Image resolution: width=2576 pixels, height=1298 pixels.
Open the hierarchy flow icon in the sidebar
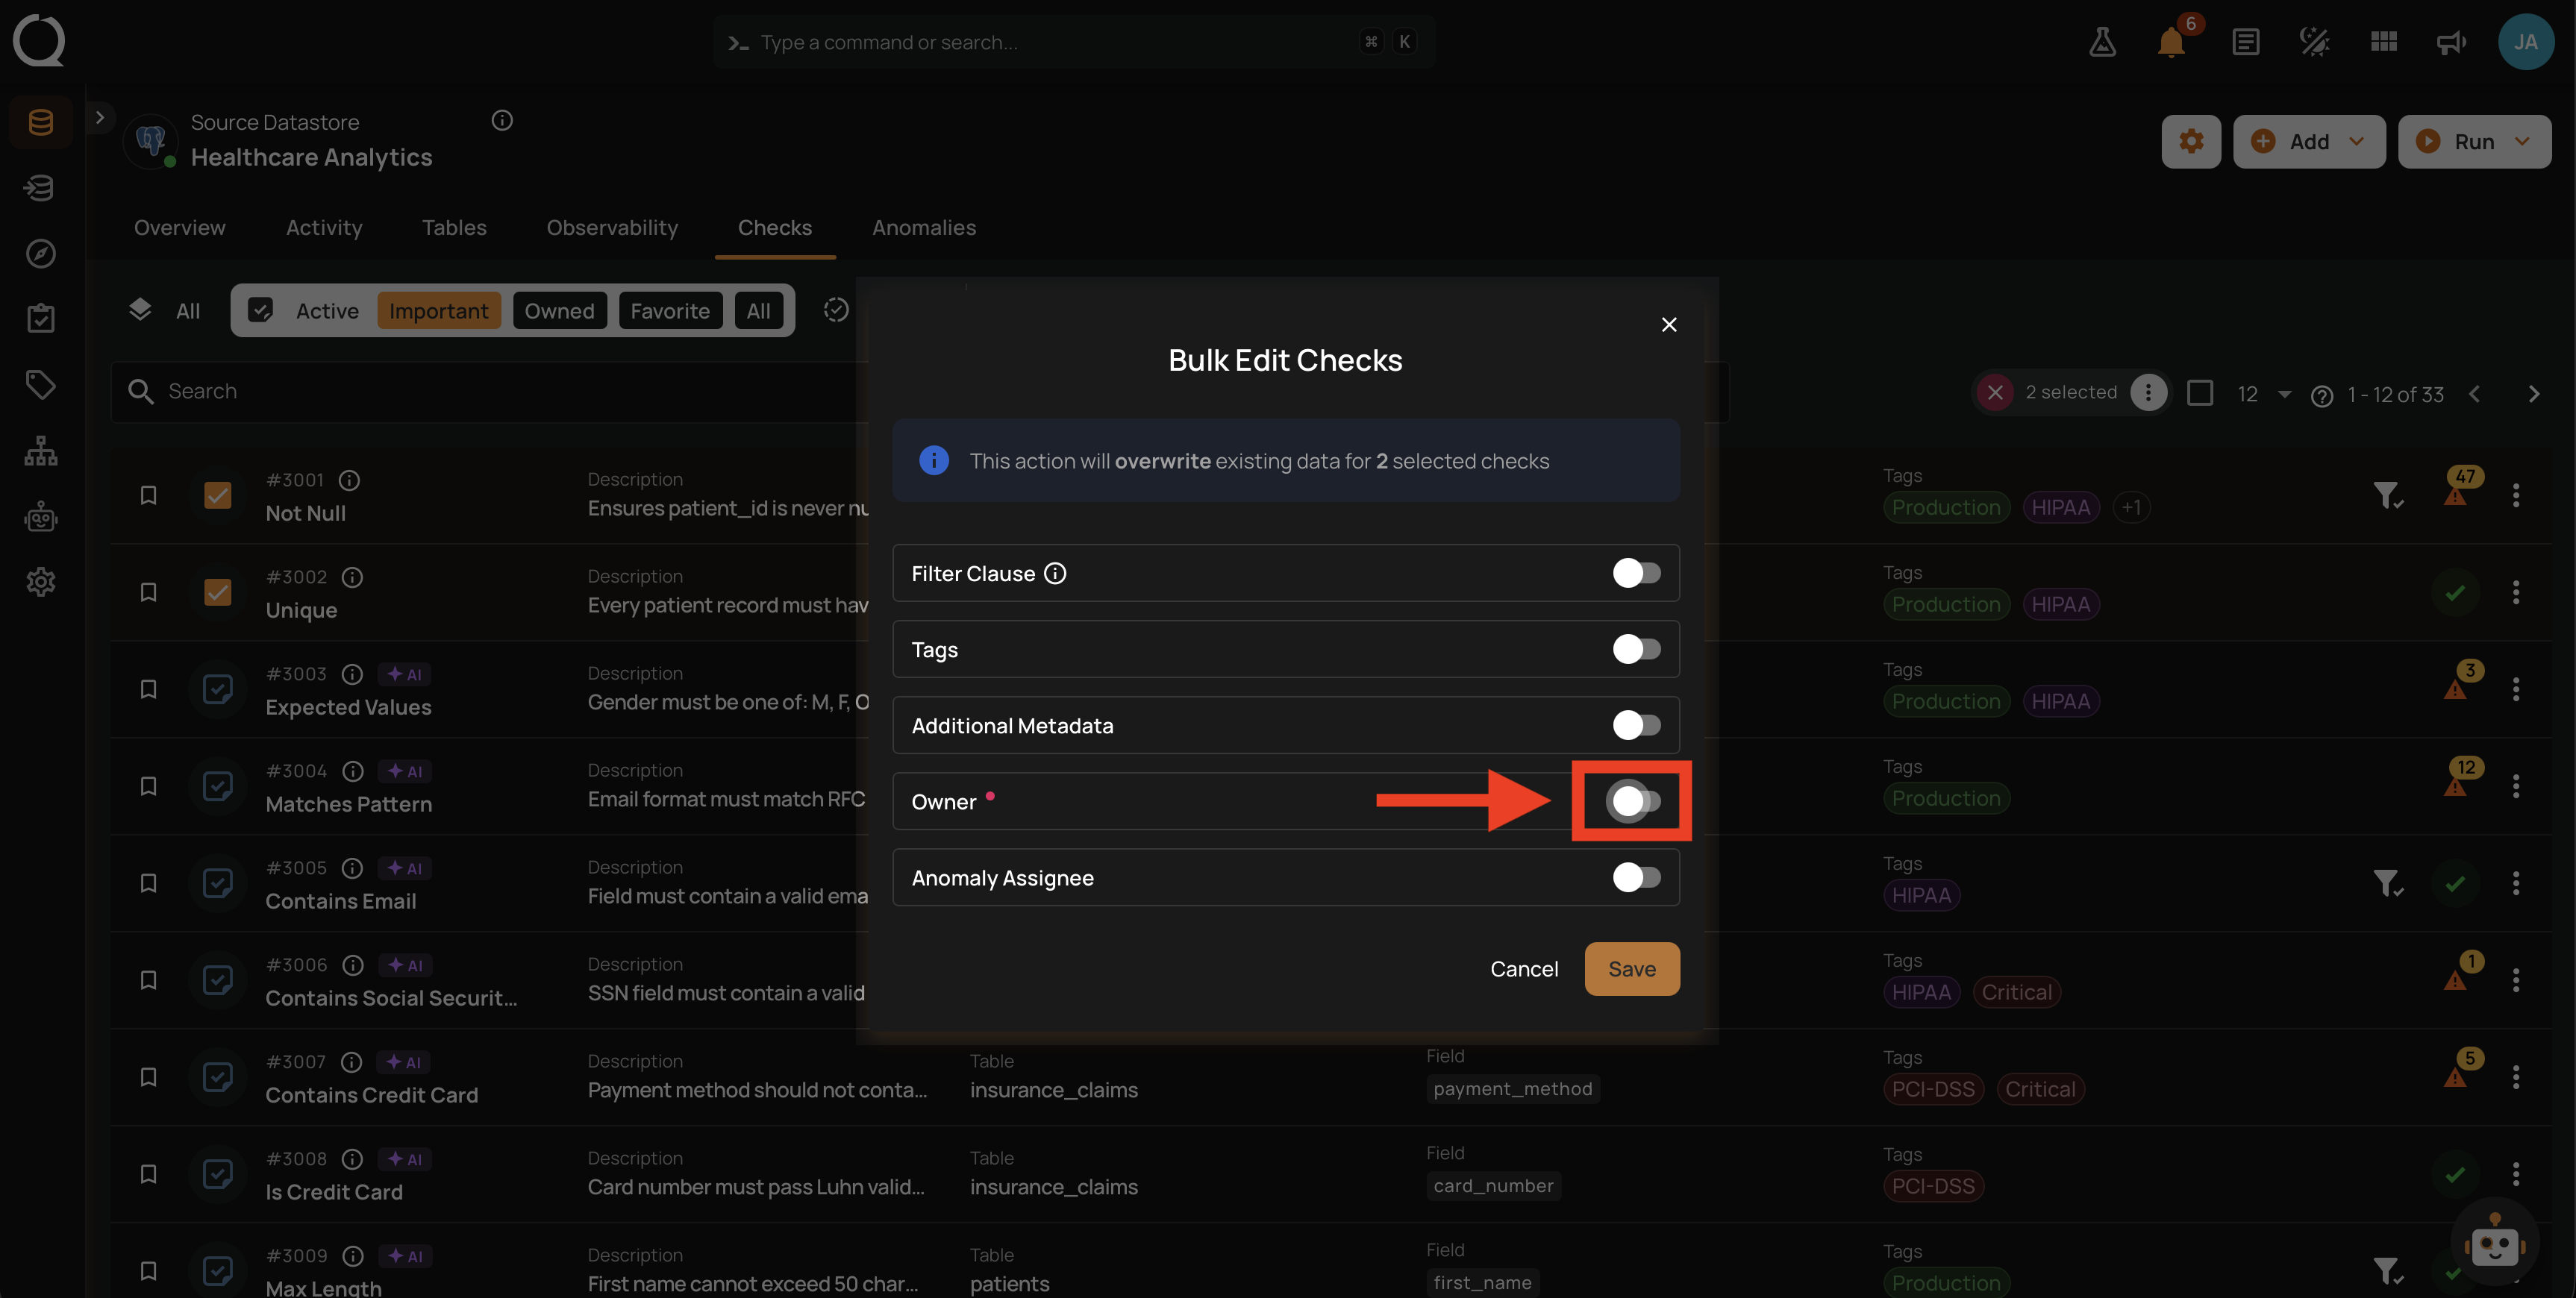point(40,450)
